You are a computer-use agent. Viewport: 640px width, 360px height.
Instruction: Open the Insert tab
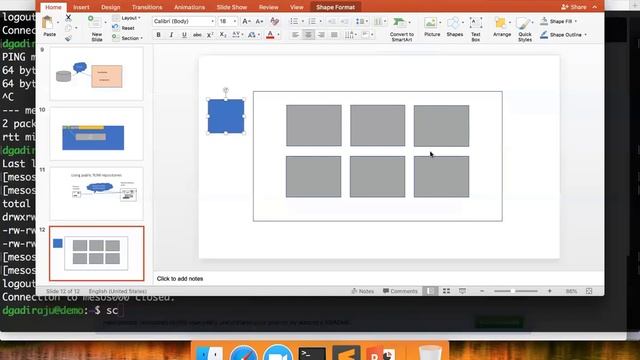pos(81,7)
